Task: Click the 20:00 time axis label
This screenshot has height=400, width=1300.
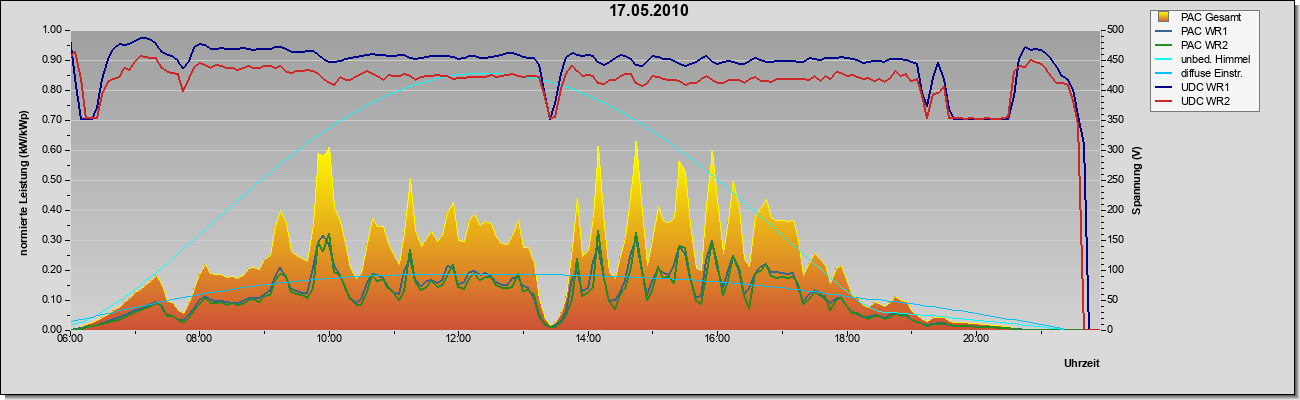Action: click(976, 339)
